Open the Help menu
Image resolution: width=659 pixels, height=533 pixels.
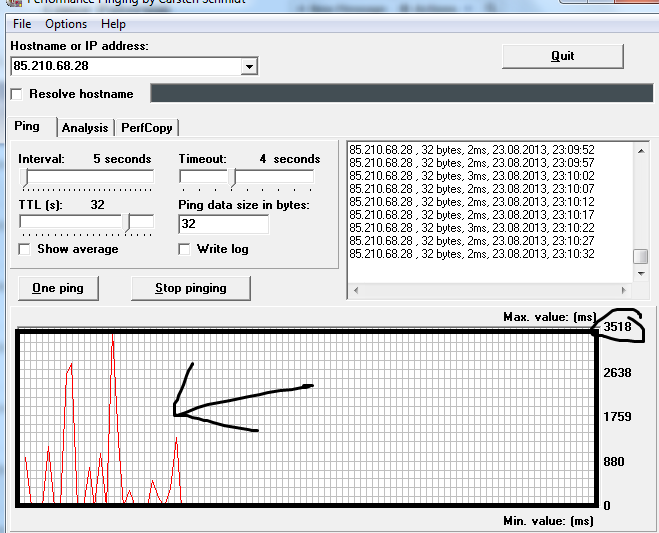pyautogui.click(x=113, y=24)
